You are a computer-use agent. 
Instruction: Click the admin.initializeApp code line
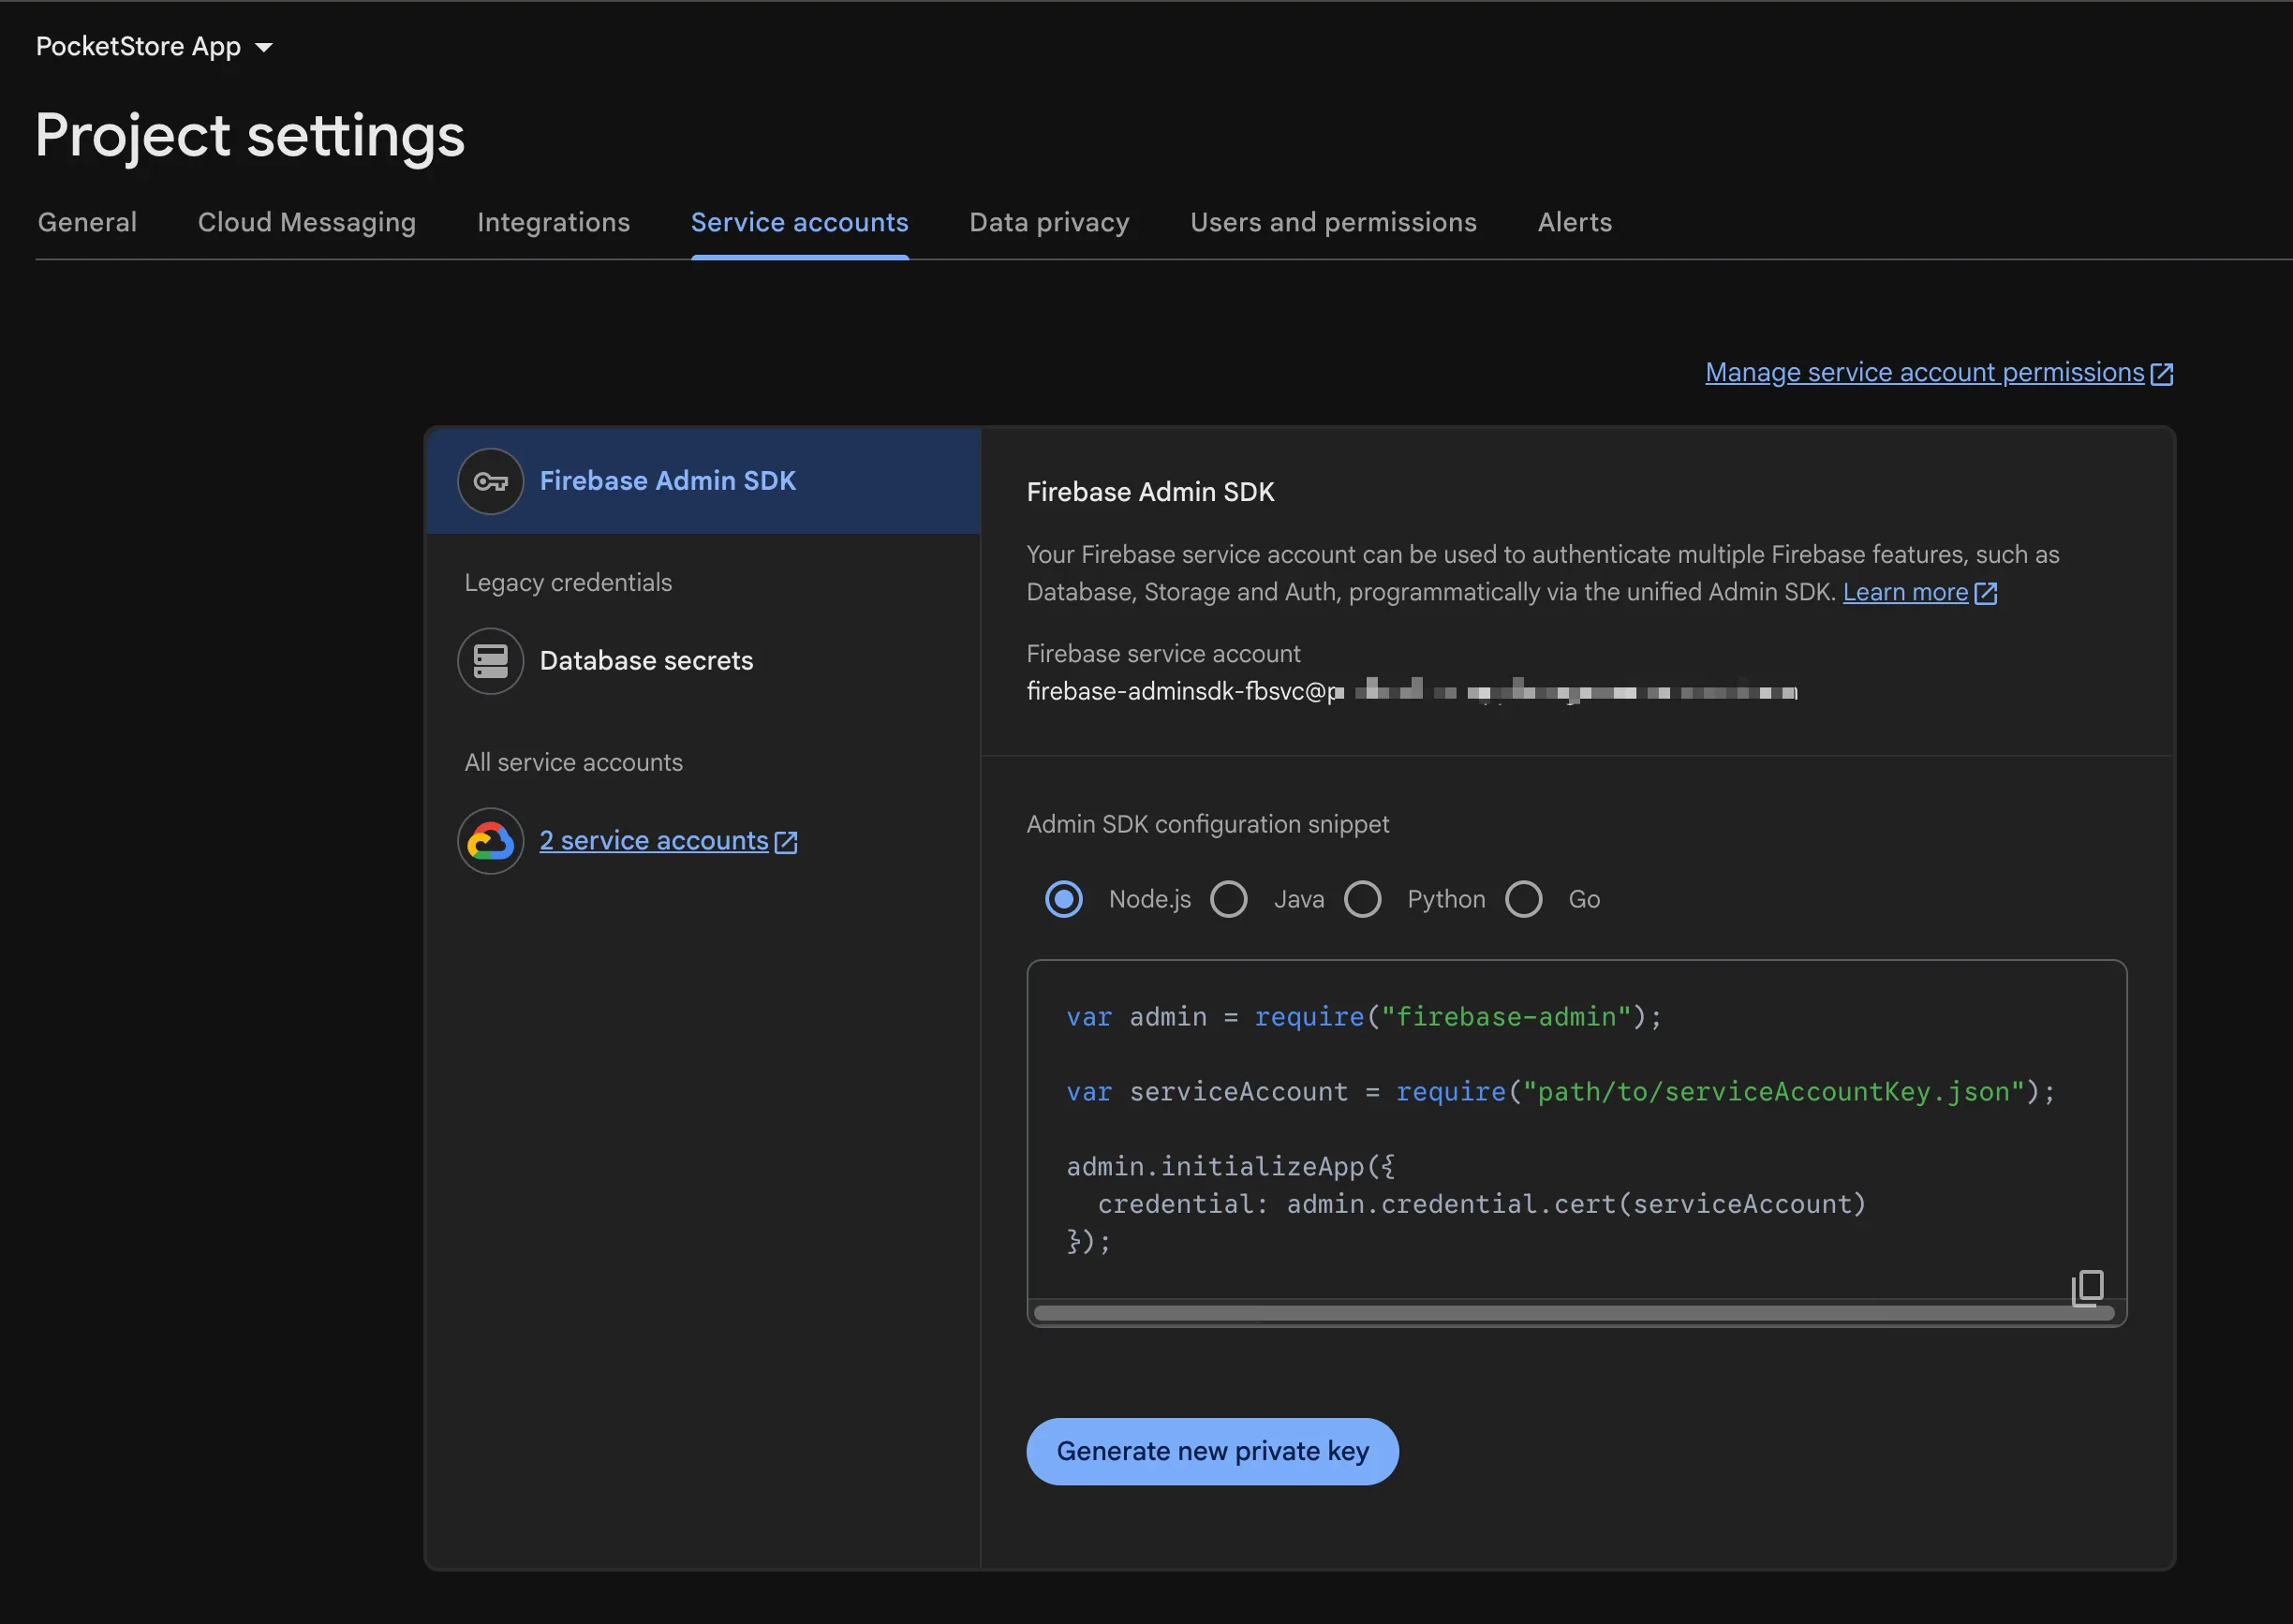click(x=1230, y=1167)
